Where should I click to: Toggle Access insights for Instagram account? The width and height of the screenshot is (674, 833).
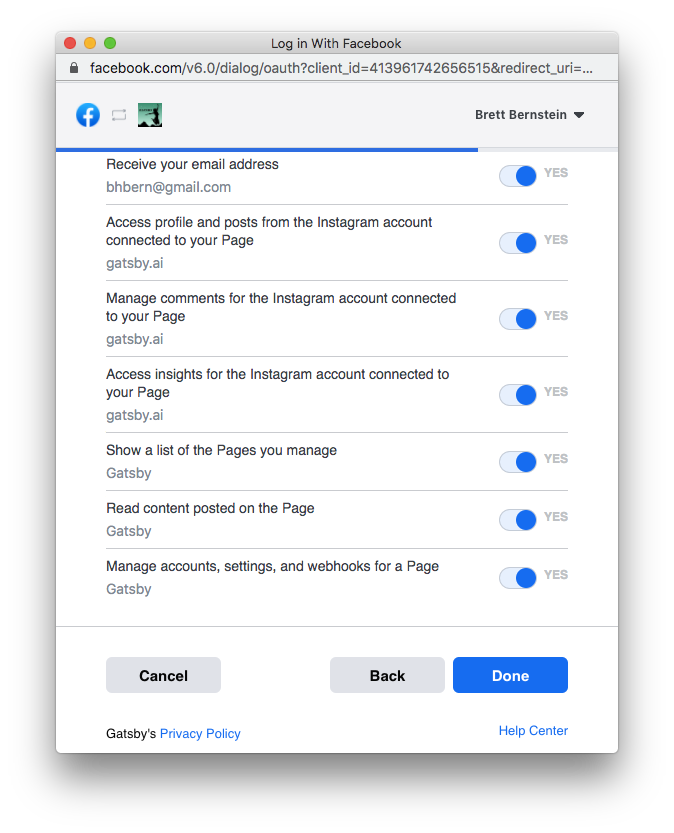[518, 395]
